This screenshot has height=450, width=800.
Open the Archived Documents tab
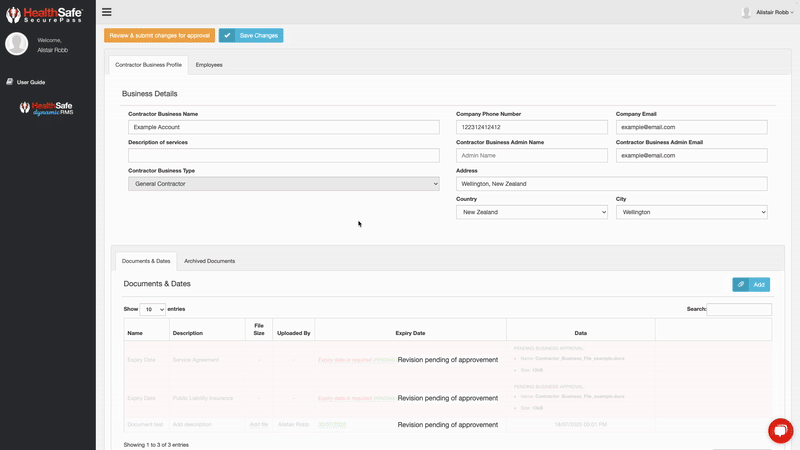209,261
